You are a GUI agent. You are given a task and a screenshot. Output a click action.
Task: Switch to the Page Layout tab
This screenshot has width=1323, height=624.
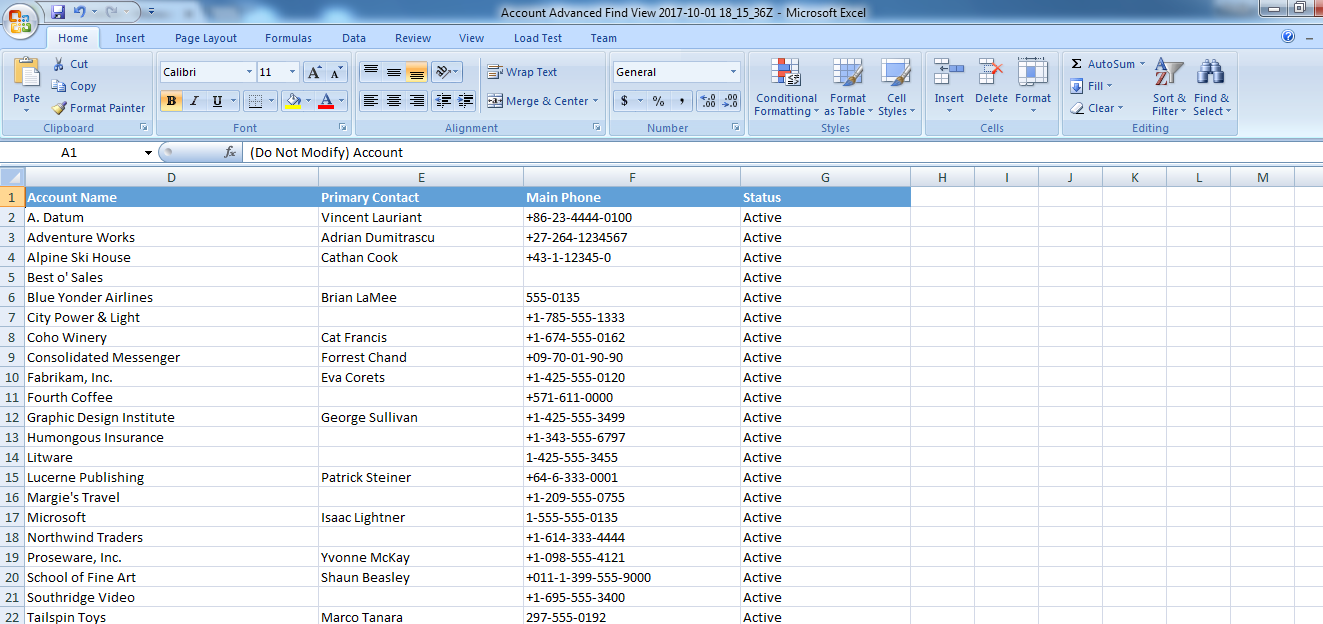(x=206, y=38)
